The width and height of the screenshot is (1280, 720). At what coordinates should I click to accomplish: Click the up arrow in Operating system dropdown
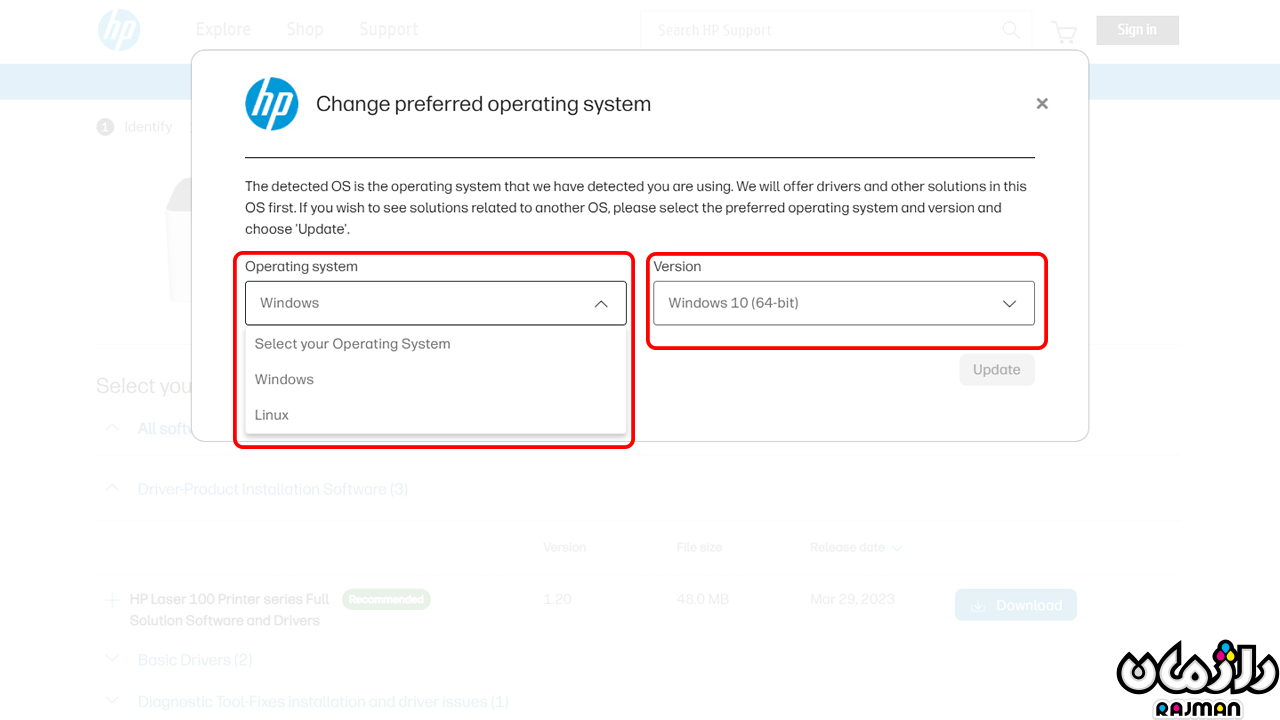pyautogui.click(x=601, y=304)
